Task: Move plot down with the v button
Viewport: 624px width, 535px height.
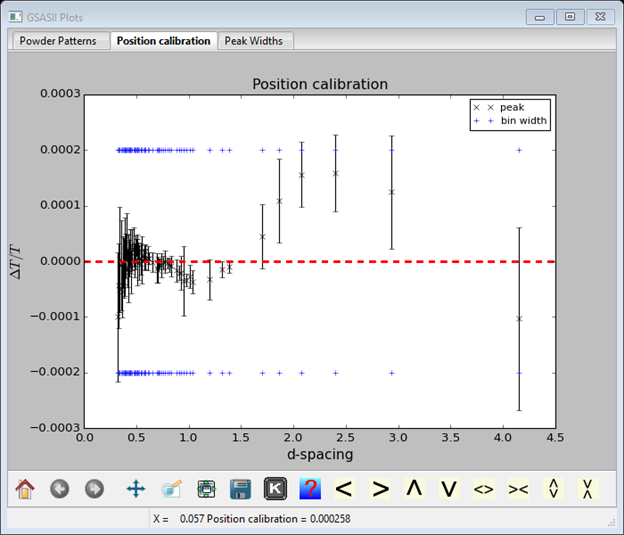Action: pyautogui.click(x=449, y=489)
